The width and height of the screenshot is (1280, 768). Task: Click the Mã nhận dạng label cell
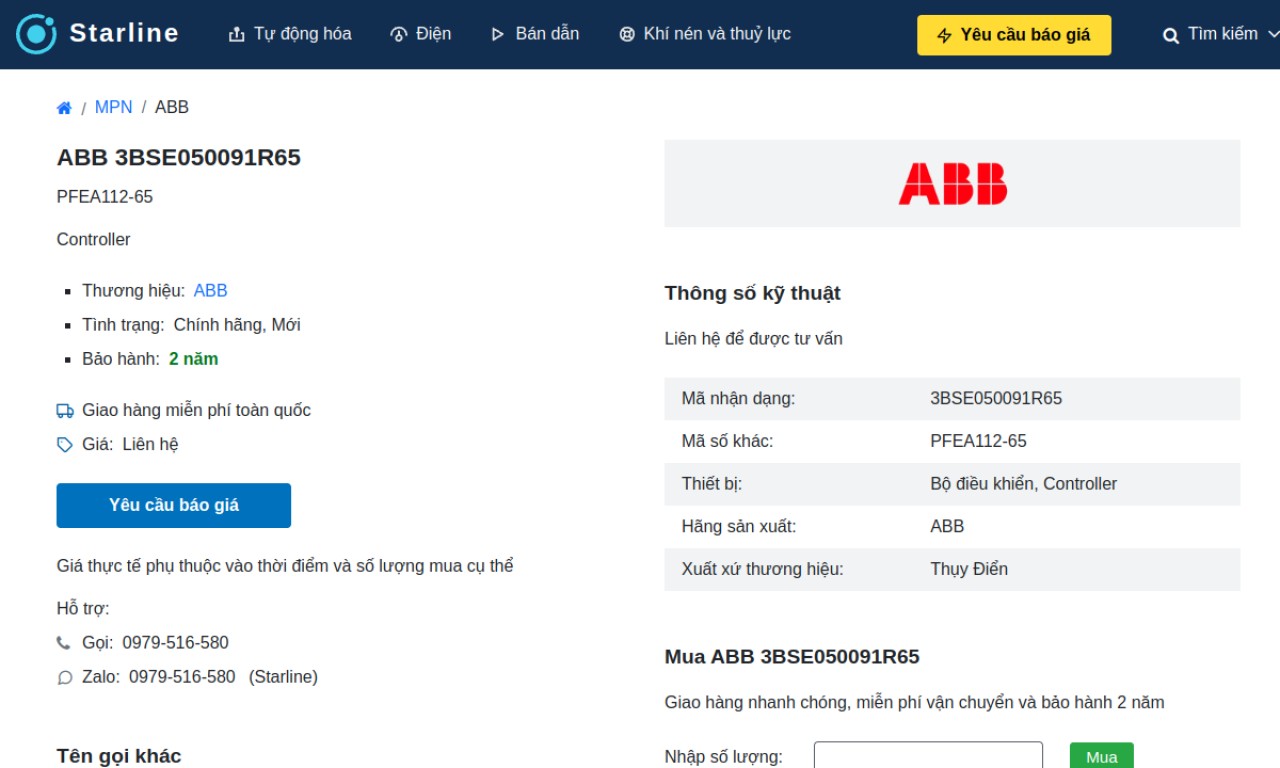(739, 398)
